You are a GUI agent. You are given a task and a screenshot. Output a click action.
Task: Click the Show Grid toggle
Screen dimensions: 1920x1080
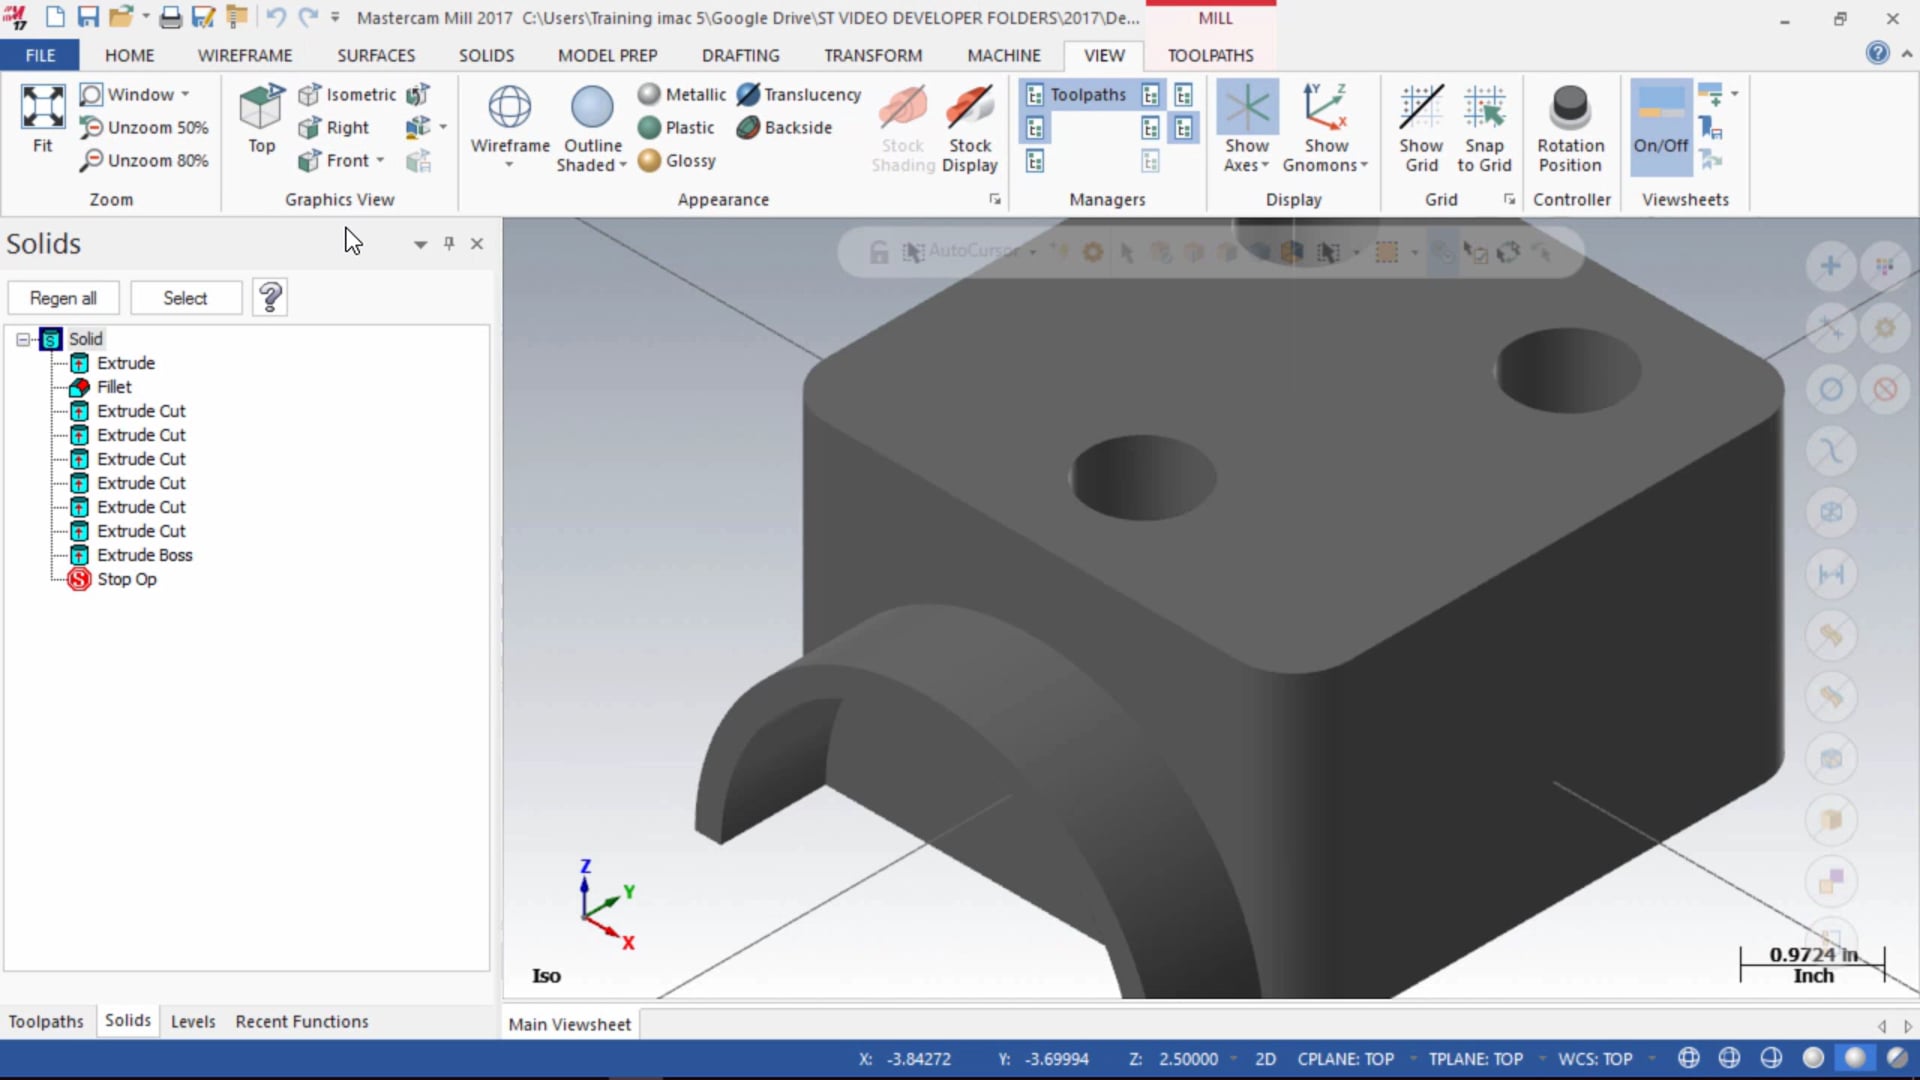pyautogui.click(x=1420, y=128)
